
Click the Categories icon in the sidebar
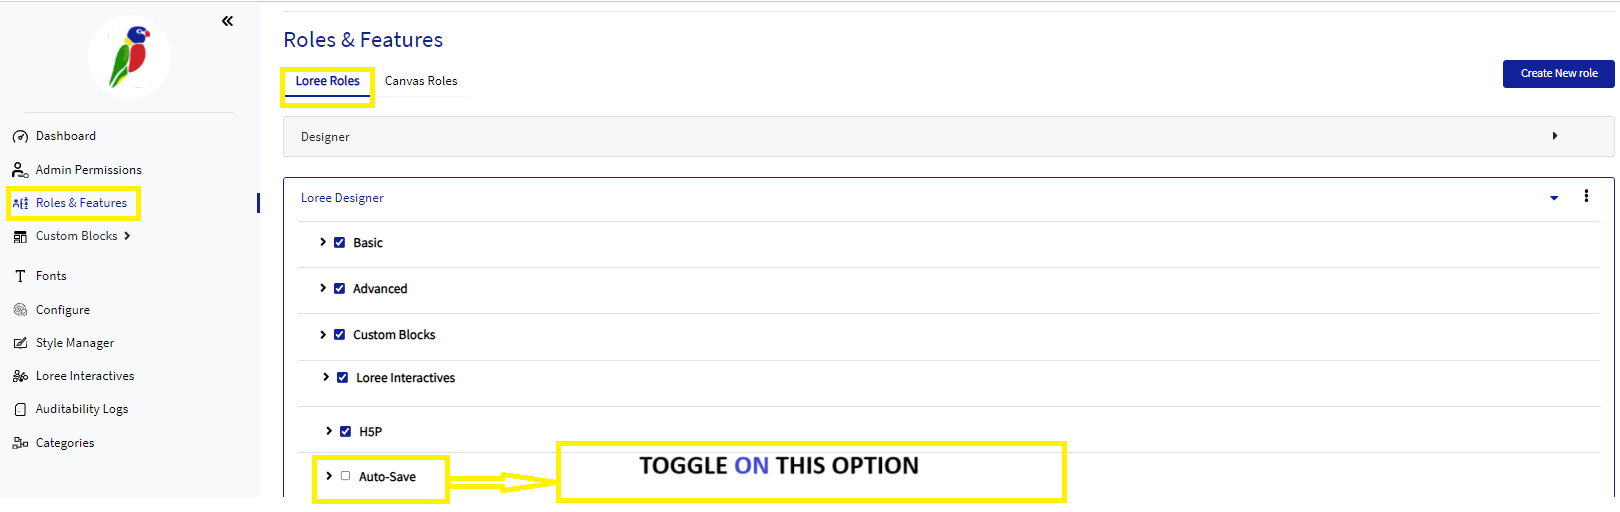click(x=20, y=443)
